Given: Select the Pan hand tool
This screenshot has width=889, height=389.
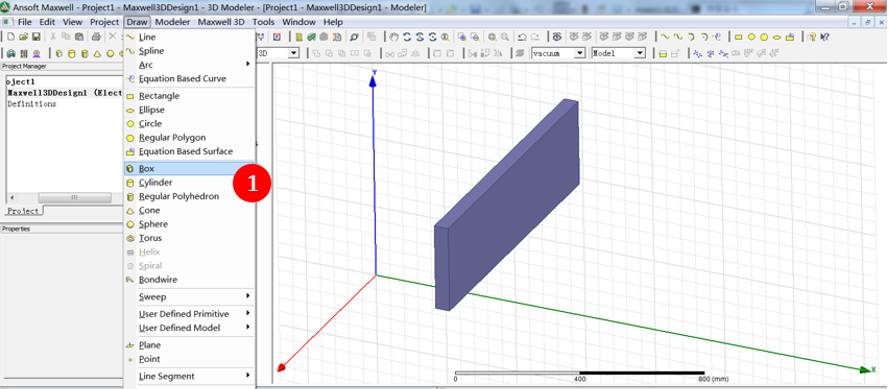Looking at the screenshot, I should tap(395, 37).
